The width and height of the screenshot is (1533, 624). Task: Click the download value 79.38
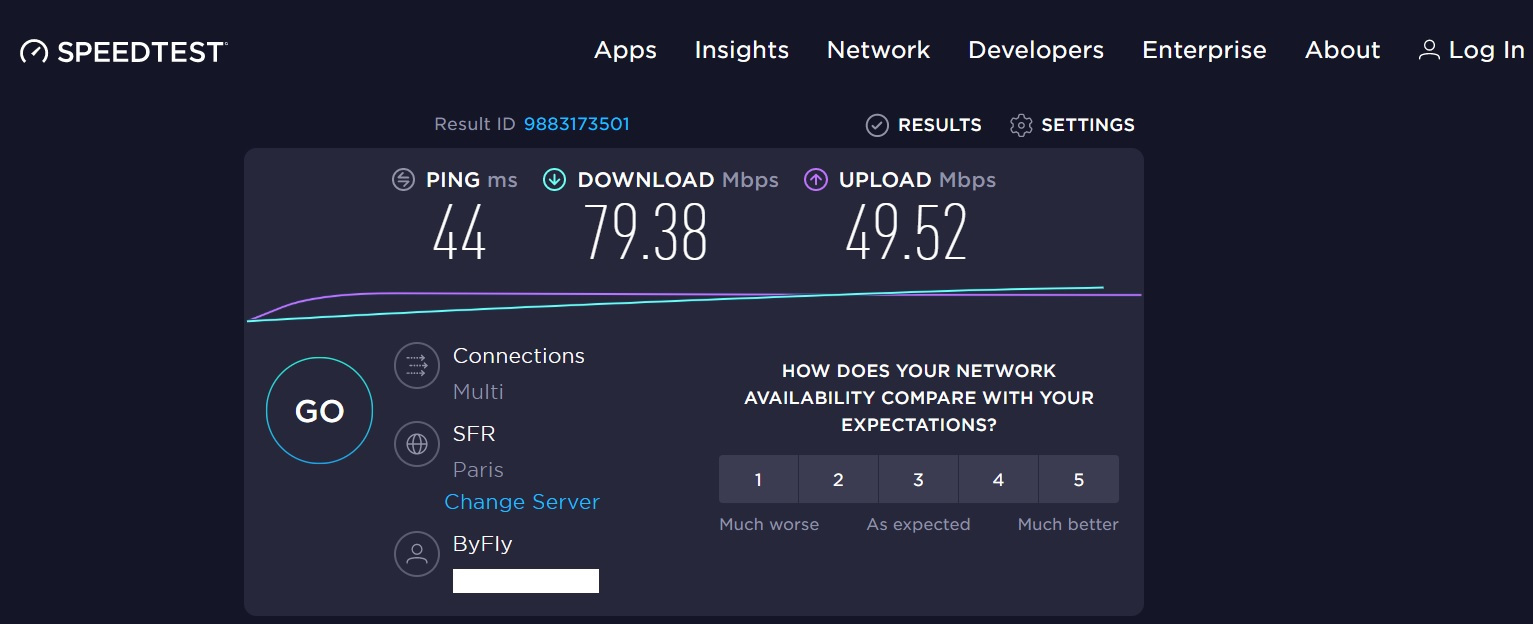point(646,232)
